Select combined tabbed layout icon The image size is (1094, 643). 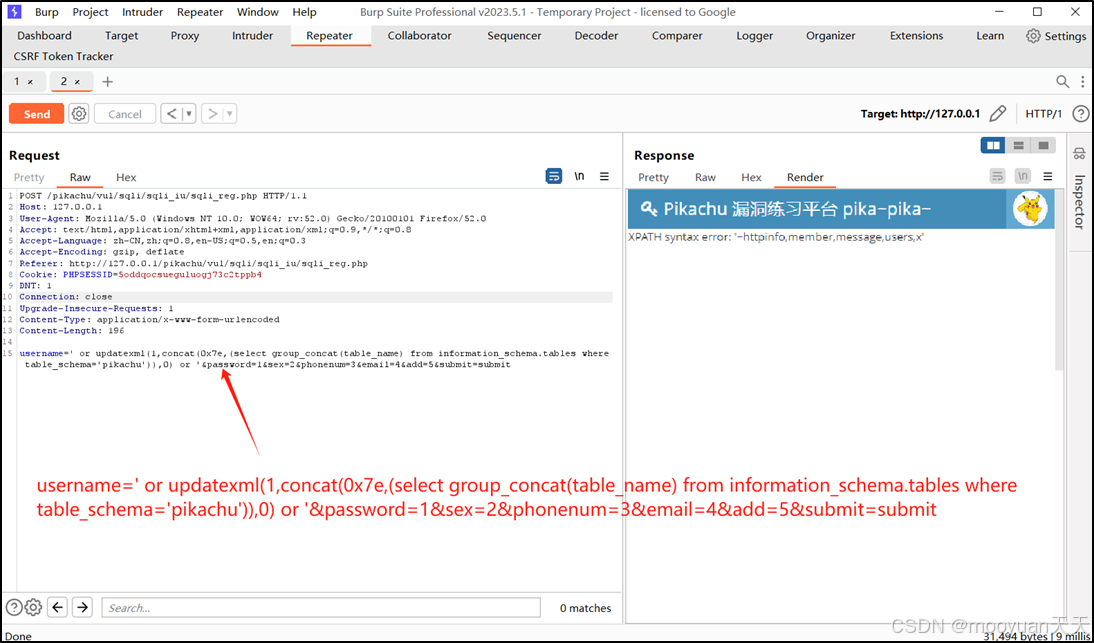tap(1043, 145)
